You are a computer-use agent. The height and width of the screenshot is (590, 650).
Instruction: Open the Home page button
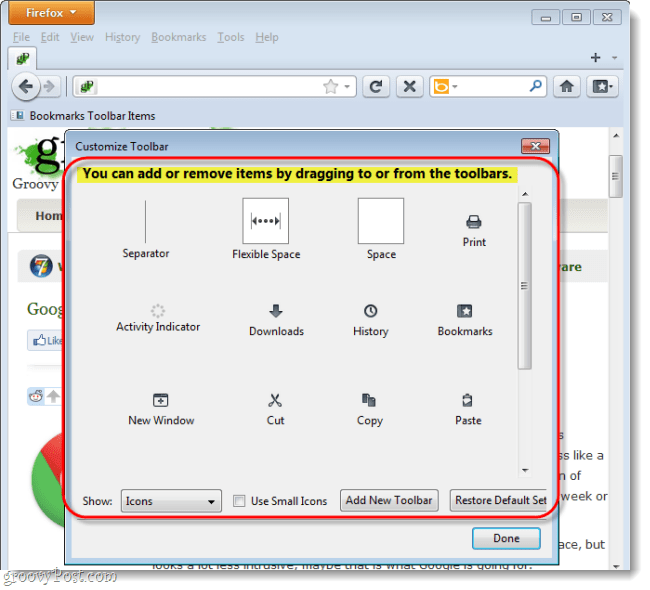(567, 87)
